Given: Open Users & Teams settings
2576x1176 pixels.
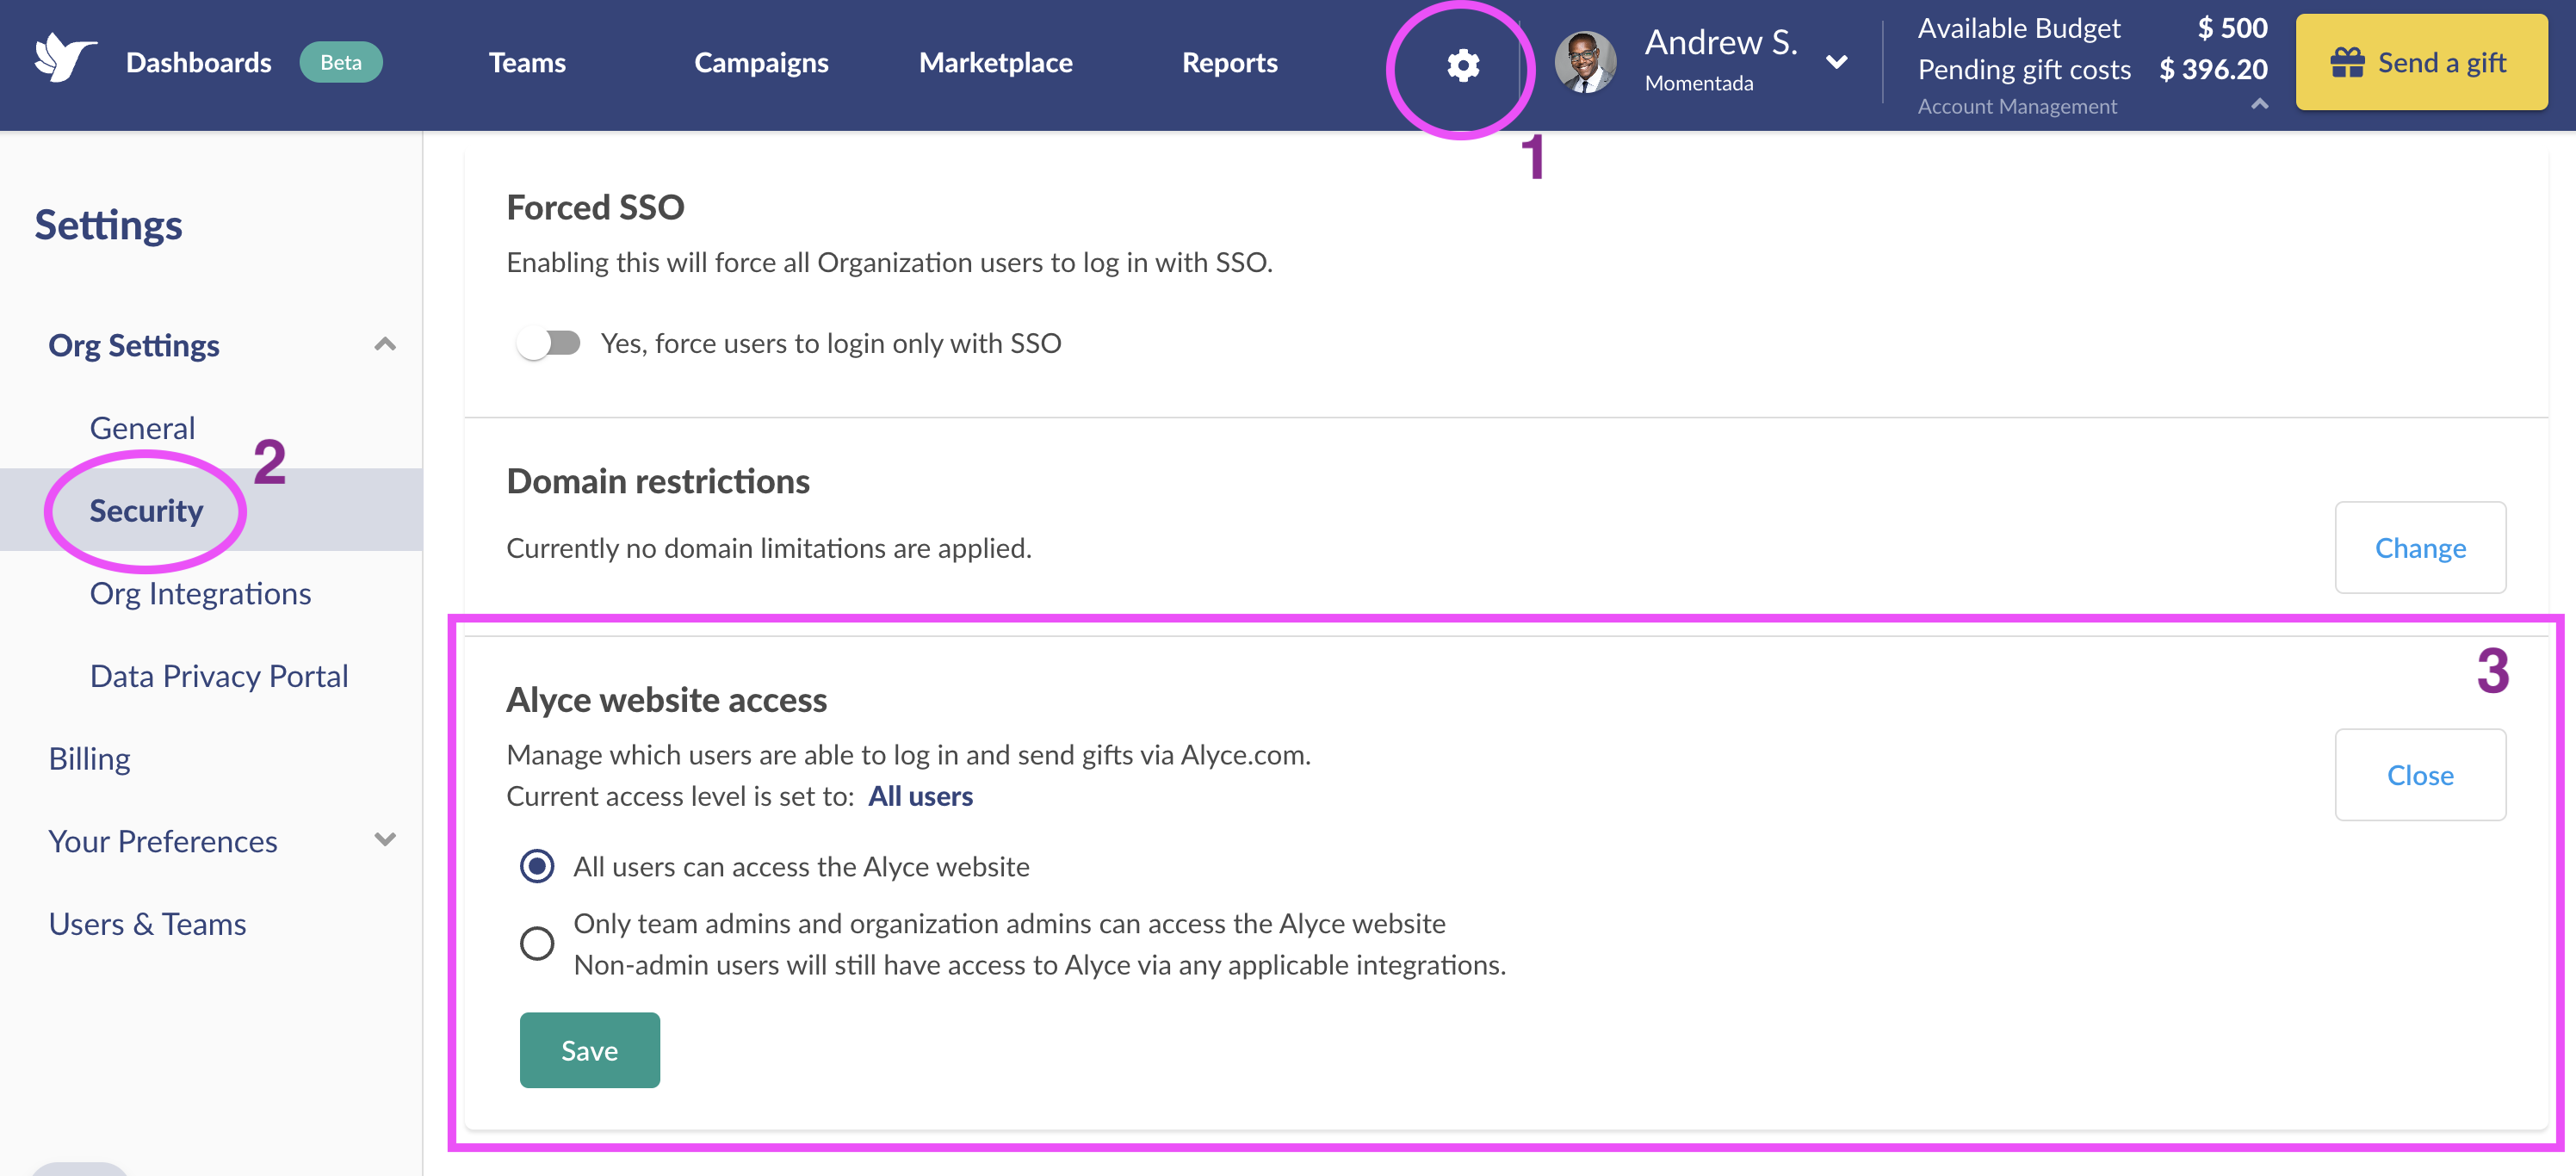Looking at the screenshot, I should pyautogui.click(x=147, y=924).
